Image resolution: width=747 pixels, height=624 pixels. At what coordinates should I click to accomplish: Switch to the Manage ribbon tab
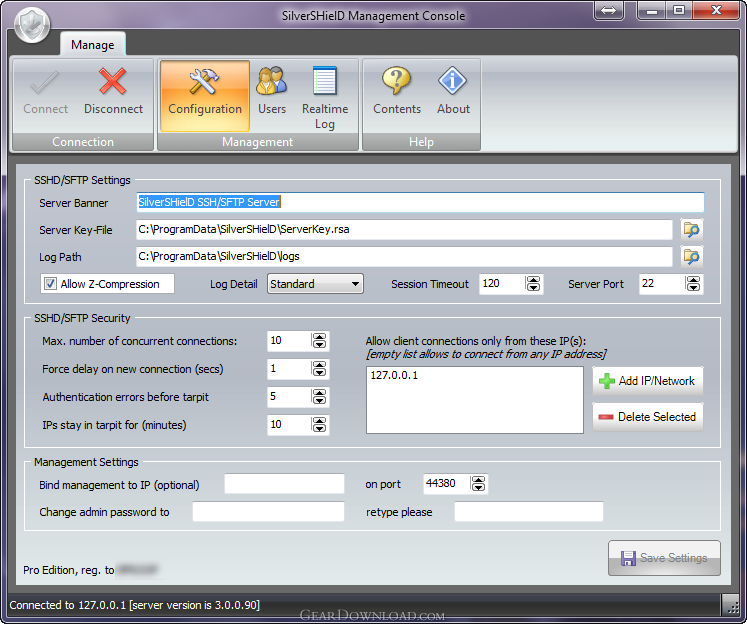[92, 45]
